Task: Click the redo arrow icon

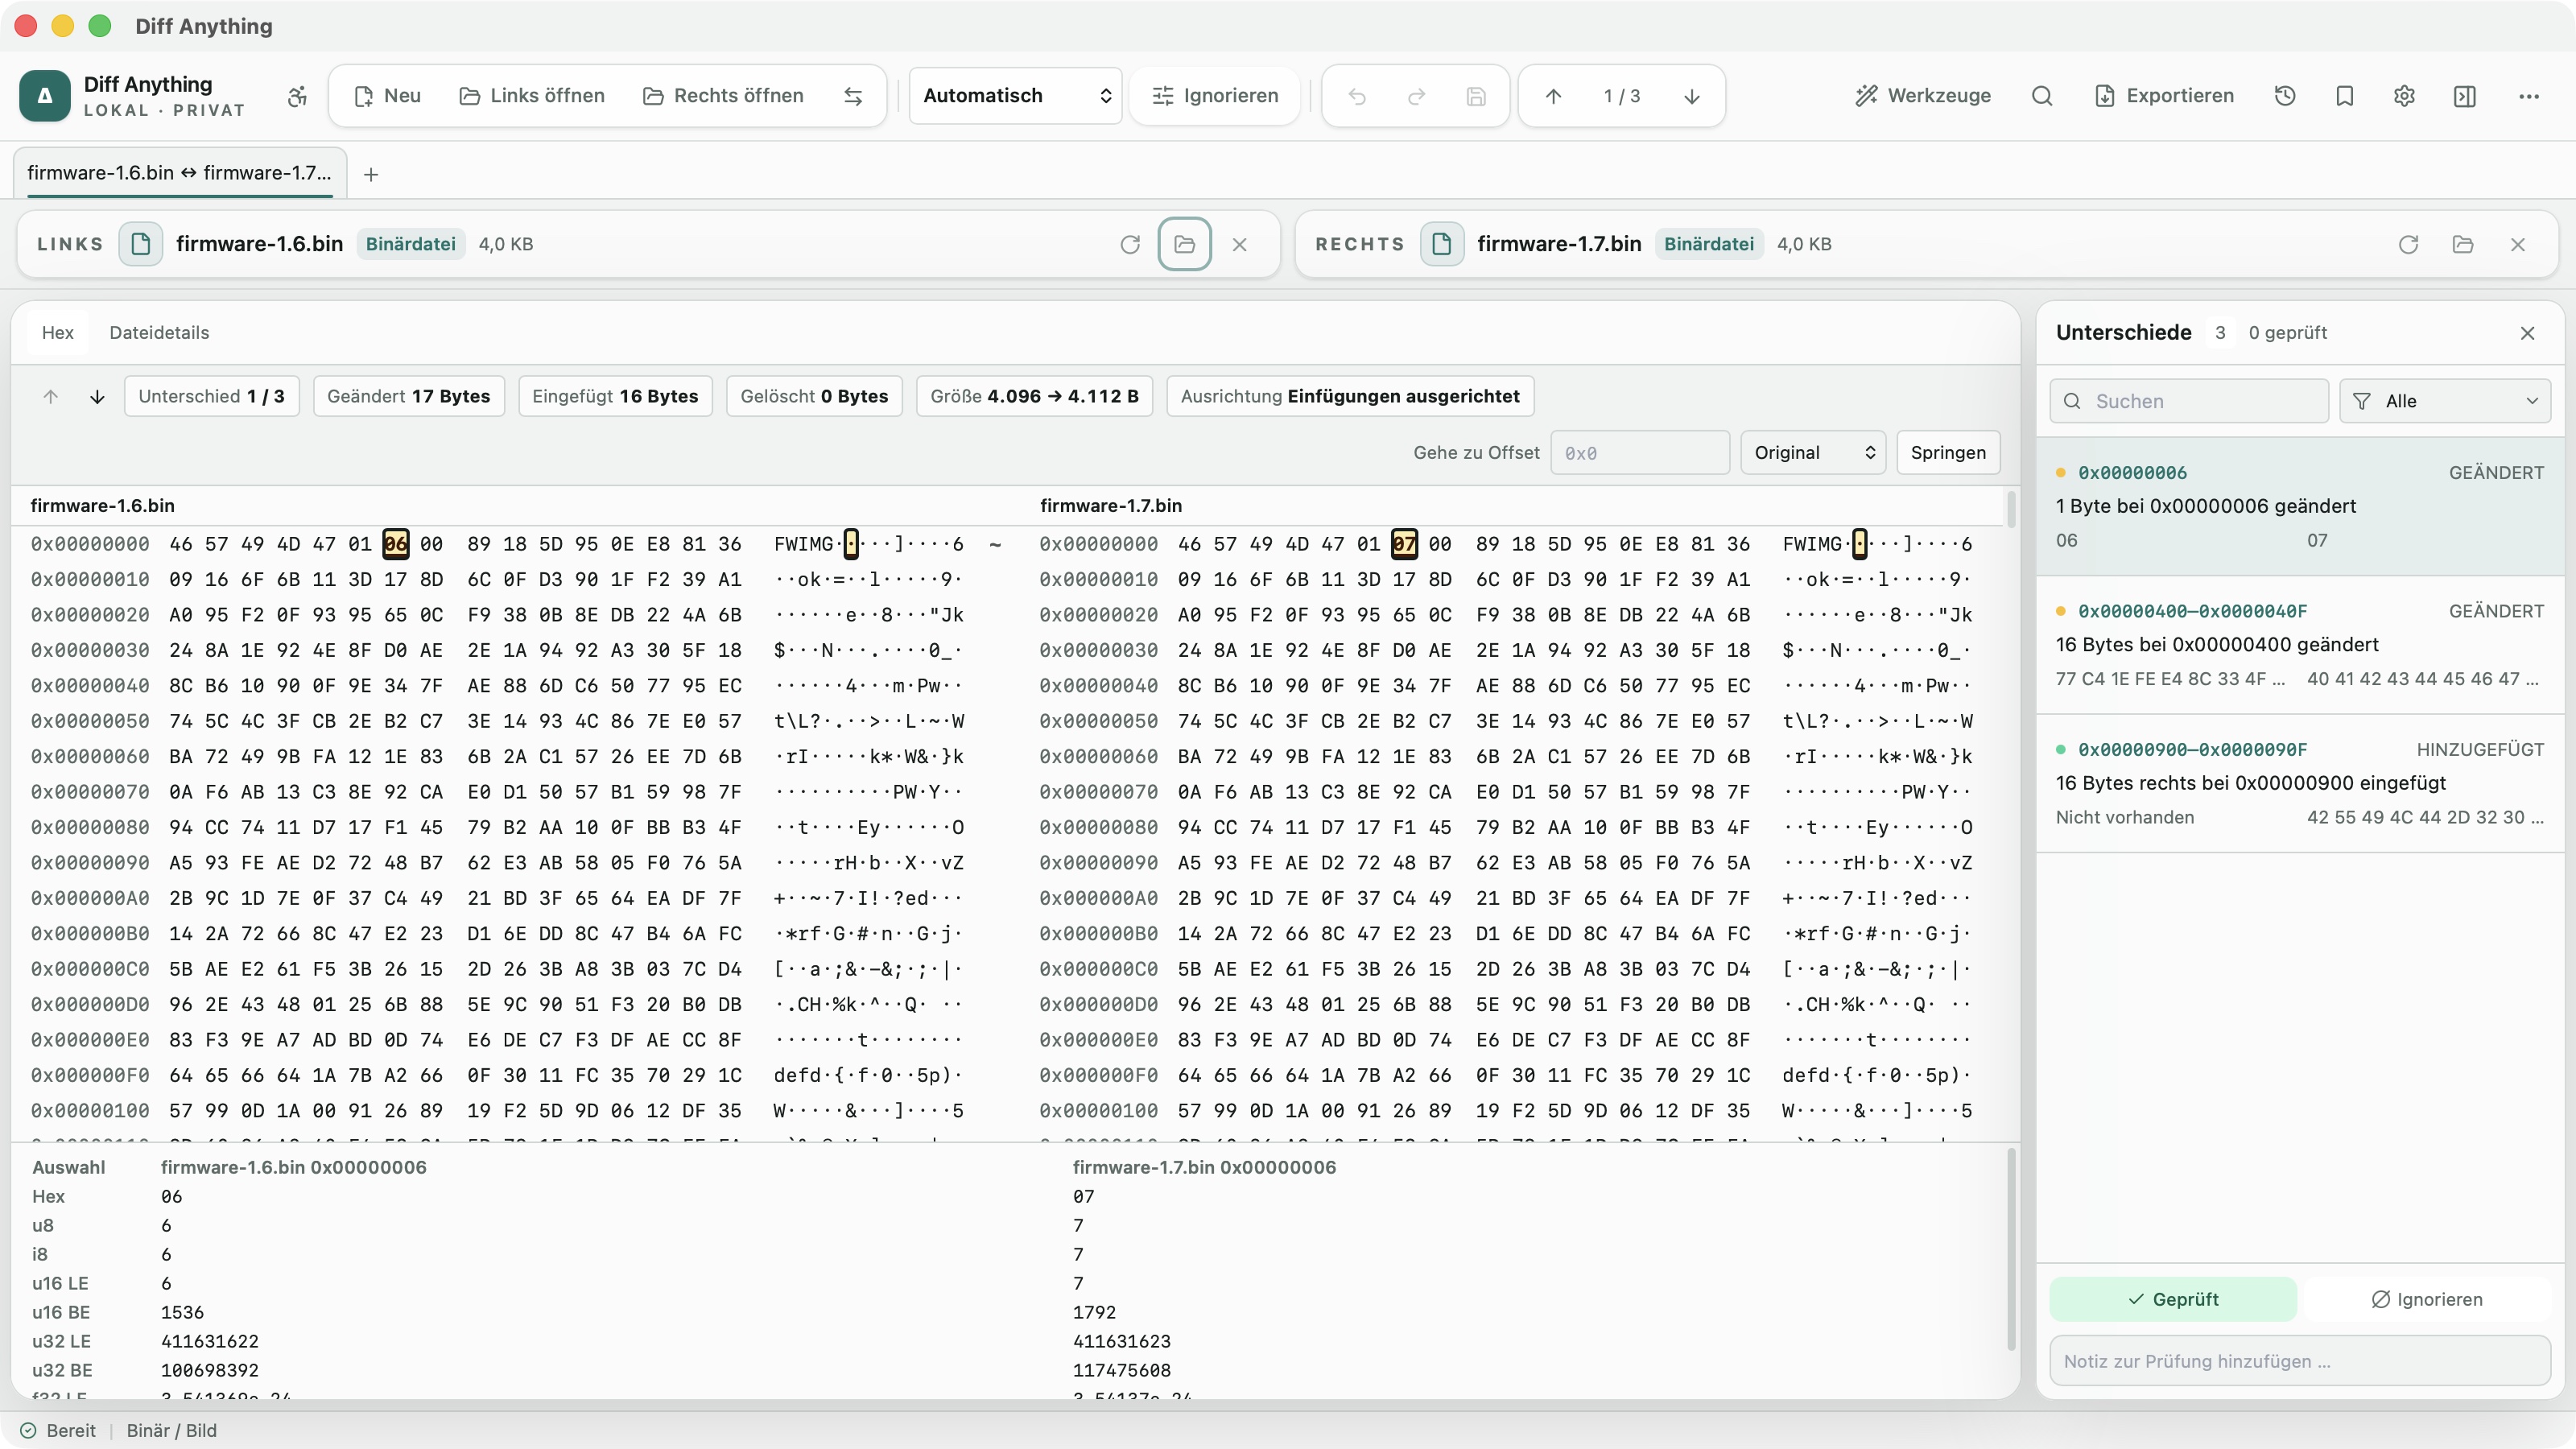Action: (x=1416, y=96)
